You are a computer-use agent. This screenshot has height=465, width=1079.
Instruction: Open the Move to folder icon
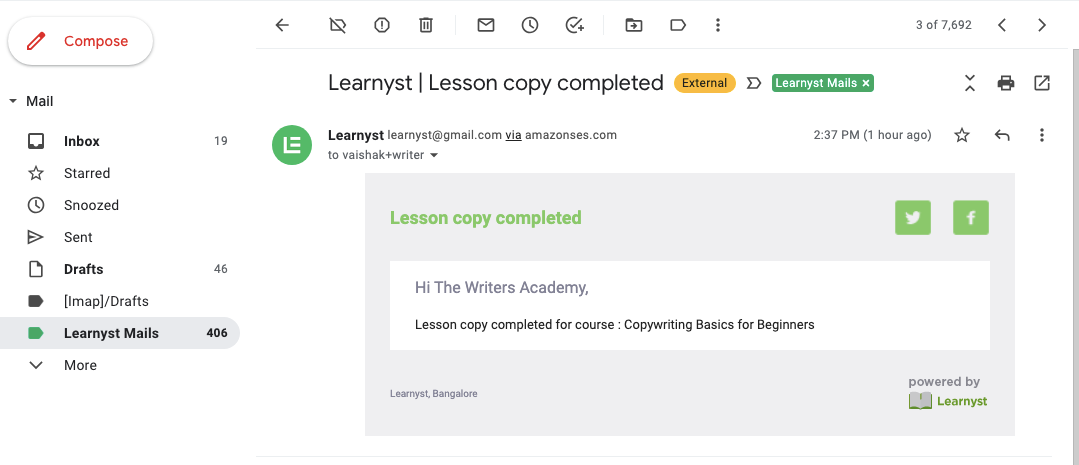coord(633,25)
